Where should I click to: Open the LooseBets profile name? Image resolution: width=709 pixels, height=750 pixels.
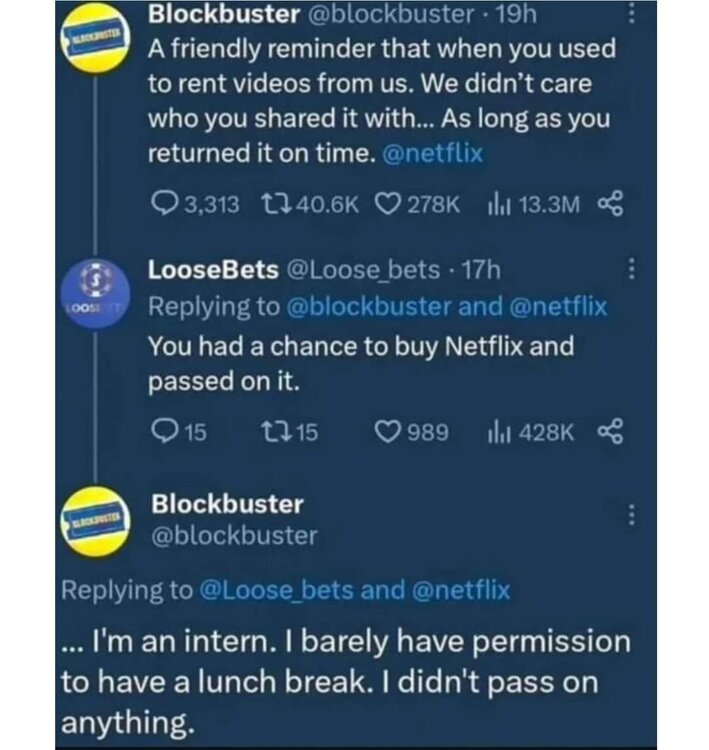coord(213,269)
